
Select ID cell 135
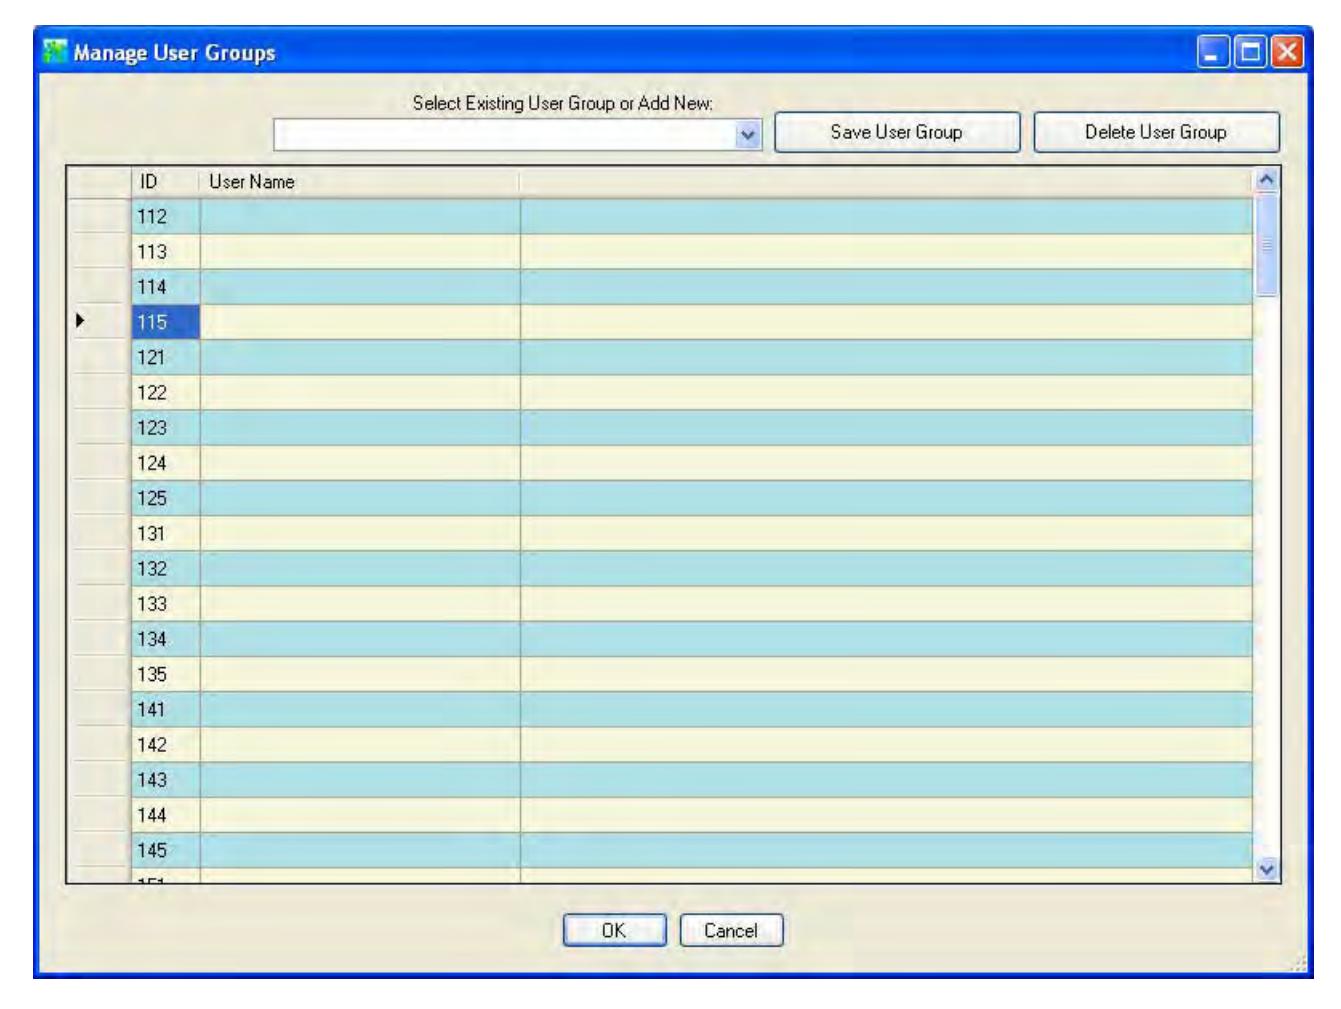click(166, 674)
